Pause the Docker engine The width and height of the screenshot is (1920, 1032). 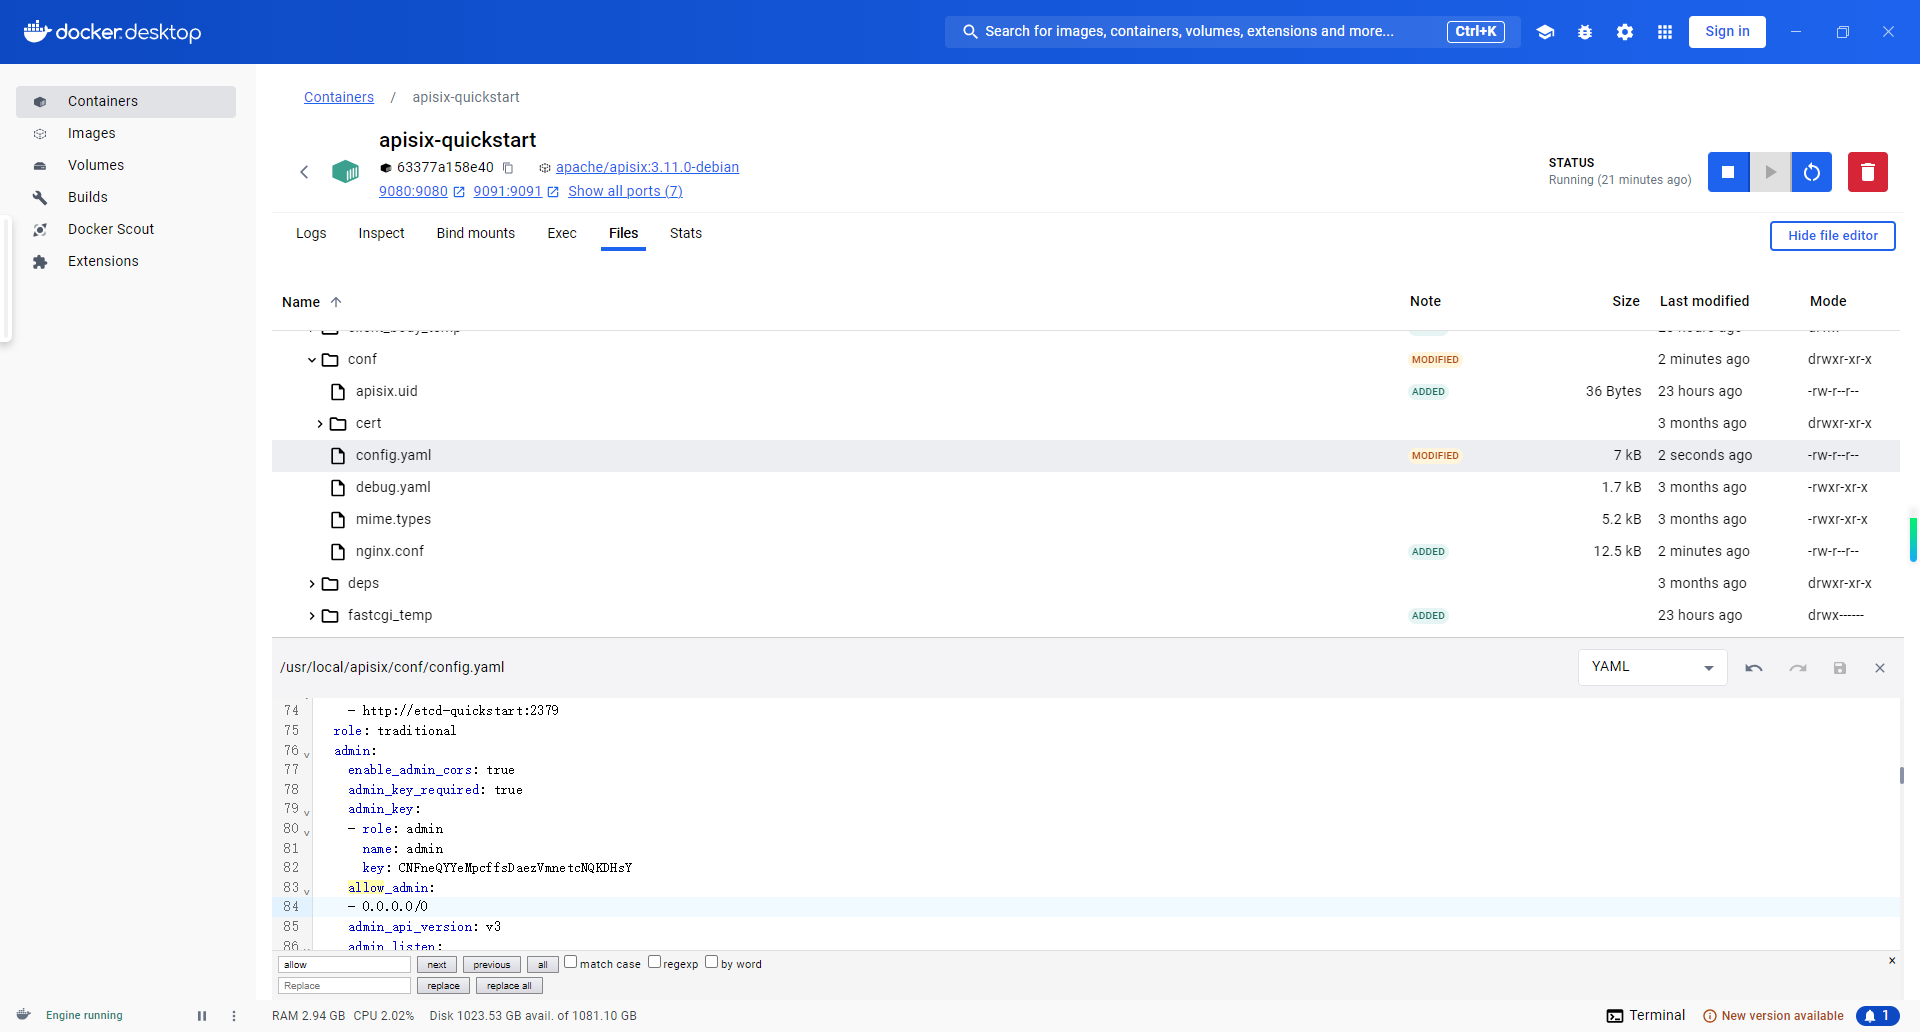coord(202,1016)
